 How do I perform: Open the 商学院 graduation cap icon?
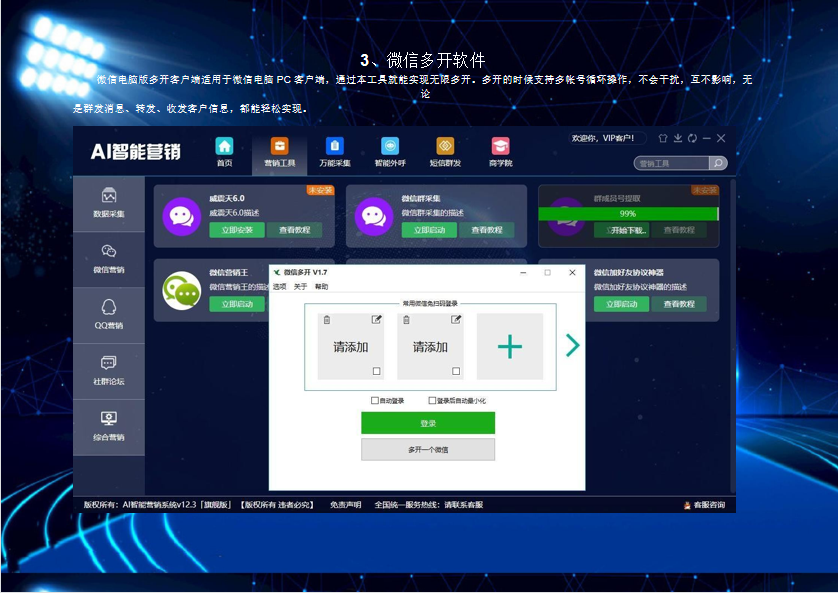coord(501,146)
